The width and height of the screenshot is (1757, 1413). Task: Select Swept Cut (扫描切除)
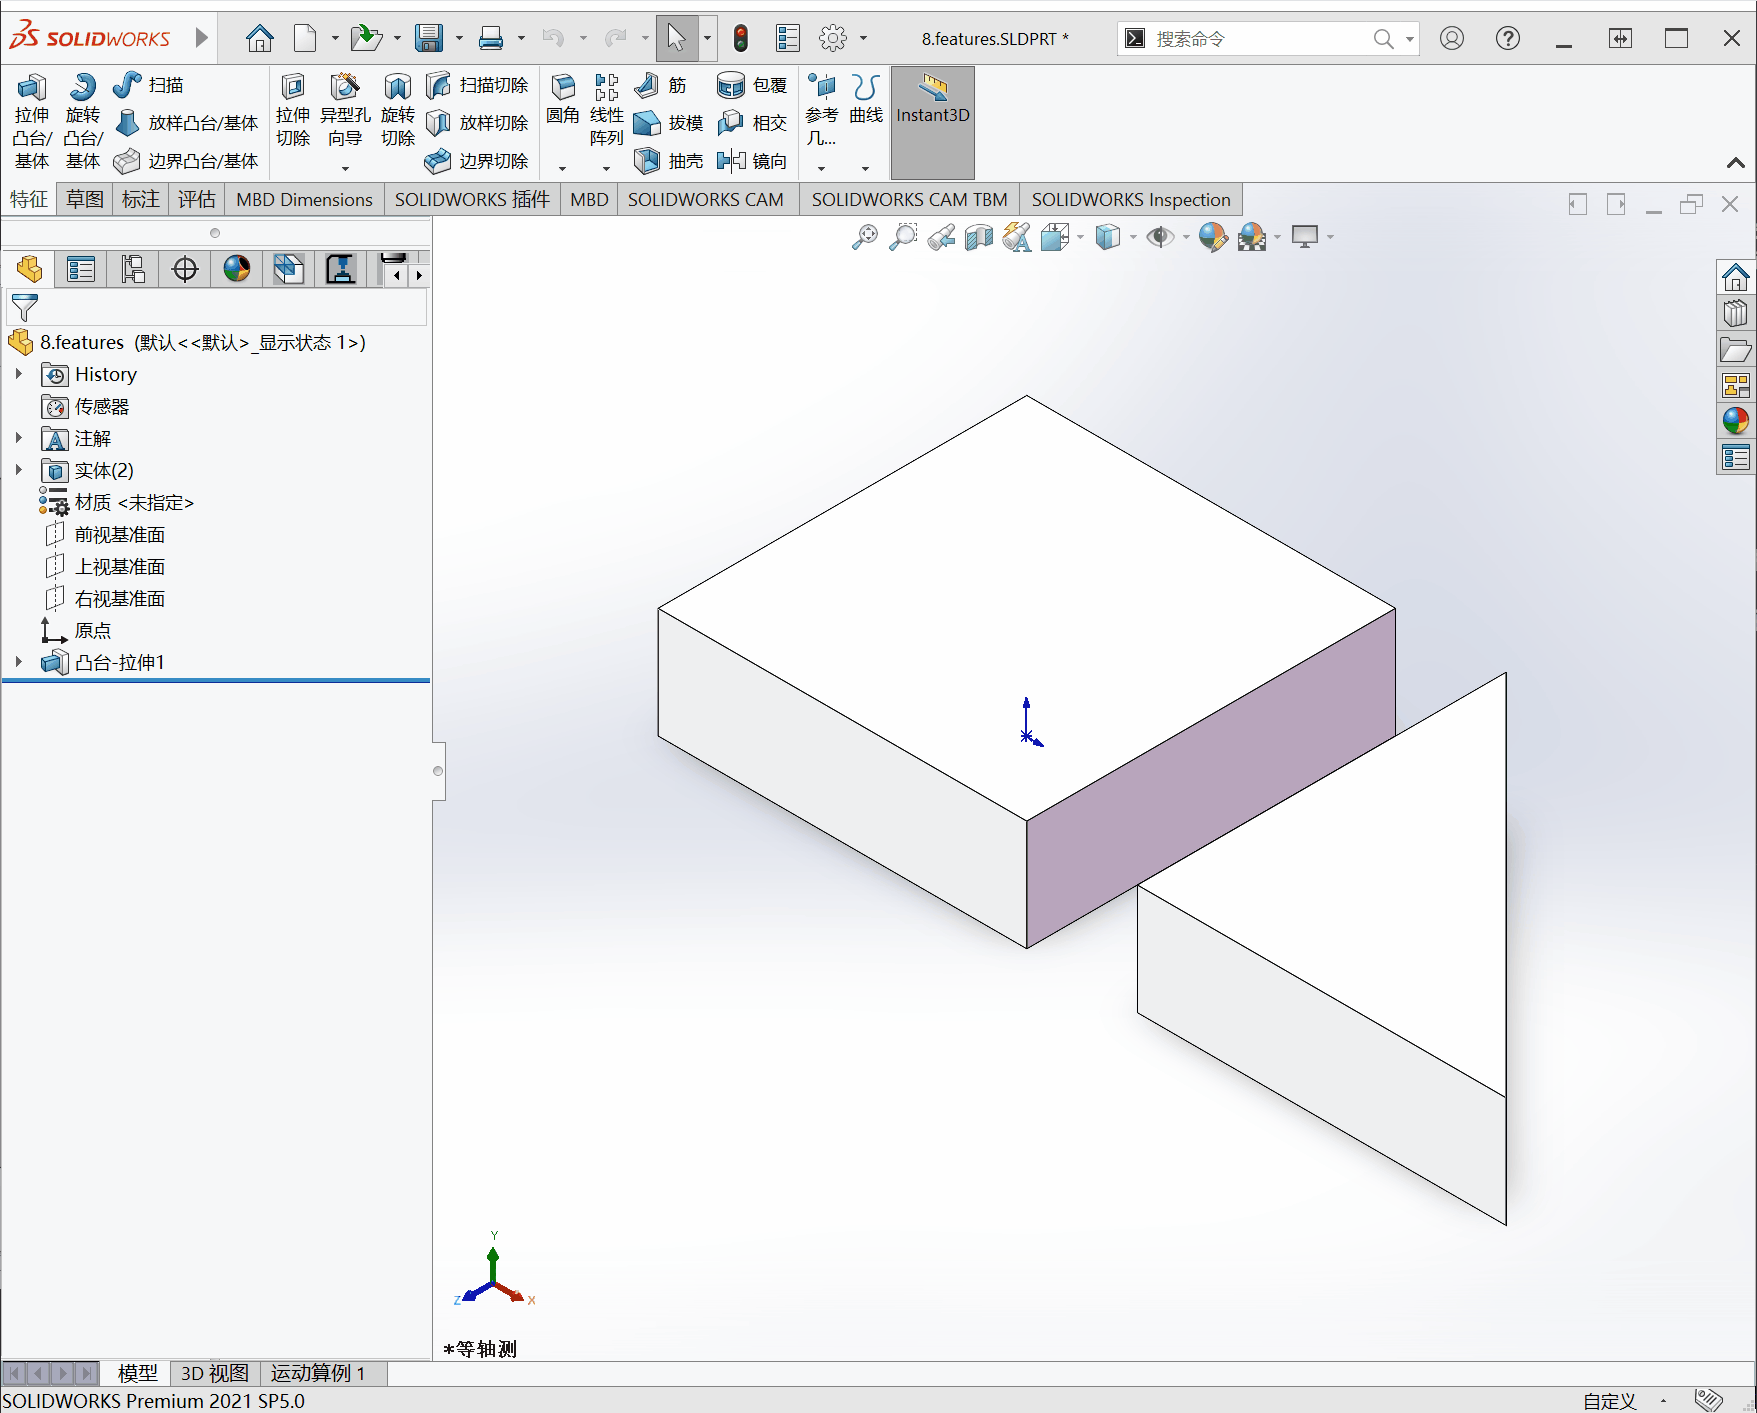pos(477,85)
